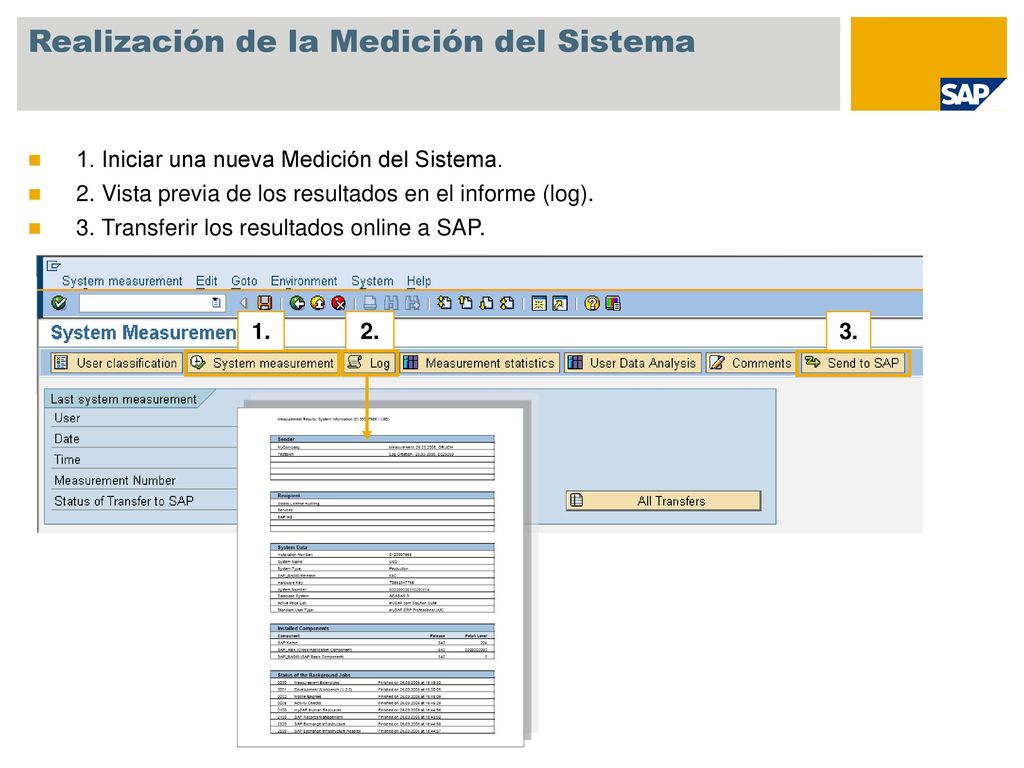Click the All Transfers button
The height and width of the screenshot is (768, 1024).
pos(664,501)
